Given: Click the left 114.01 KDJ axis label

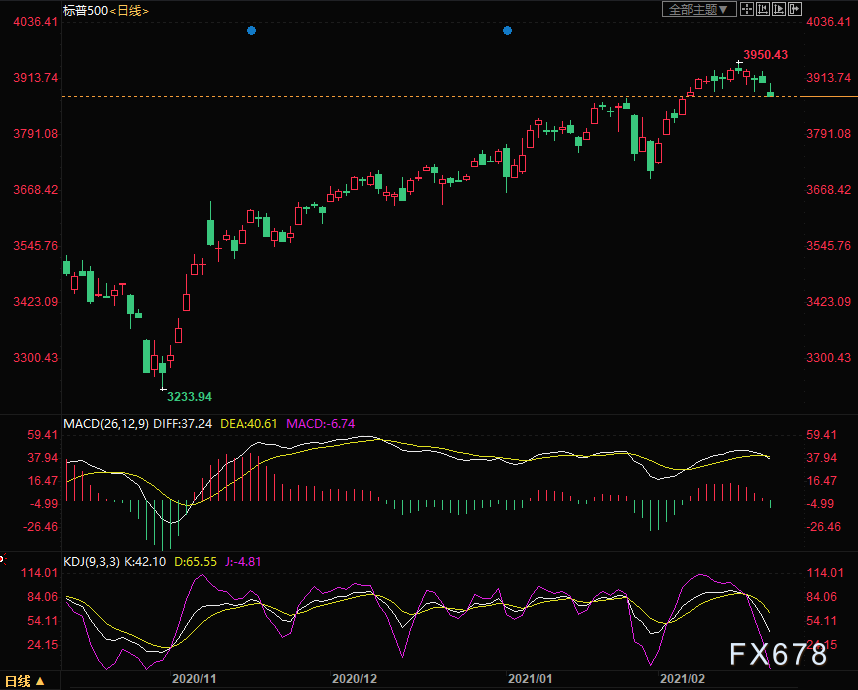Looking at the screenshot, I should pos(39,573).
